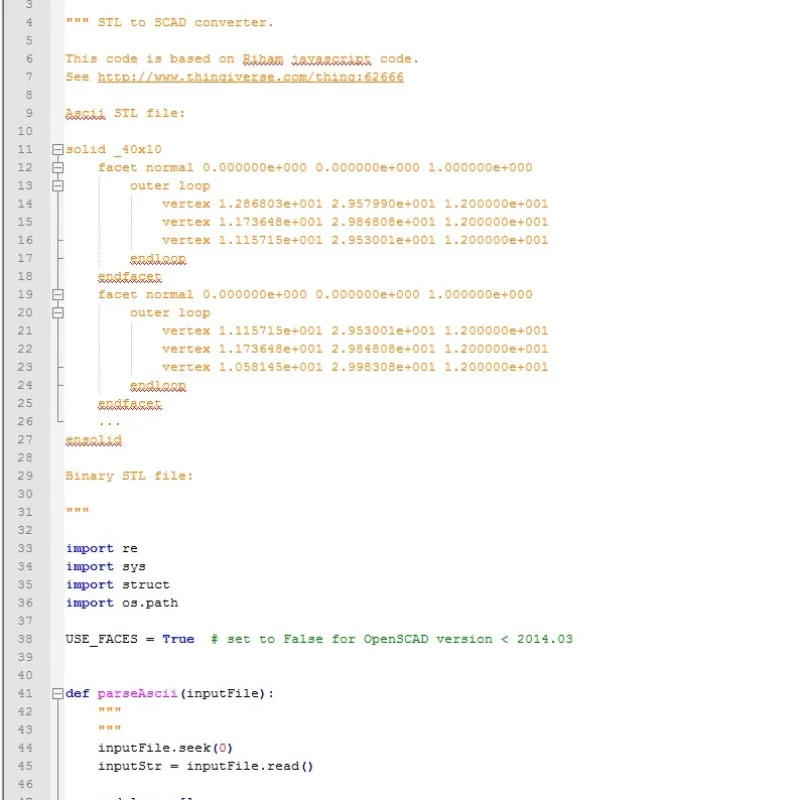Click the underlined word 'javascript'
Screen dimensions: 800x800
331,59
